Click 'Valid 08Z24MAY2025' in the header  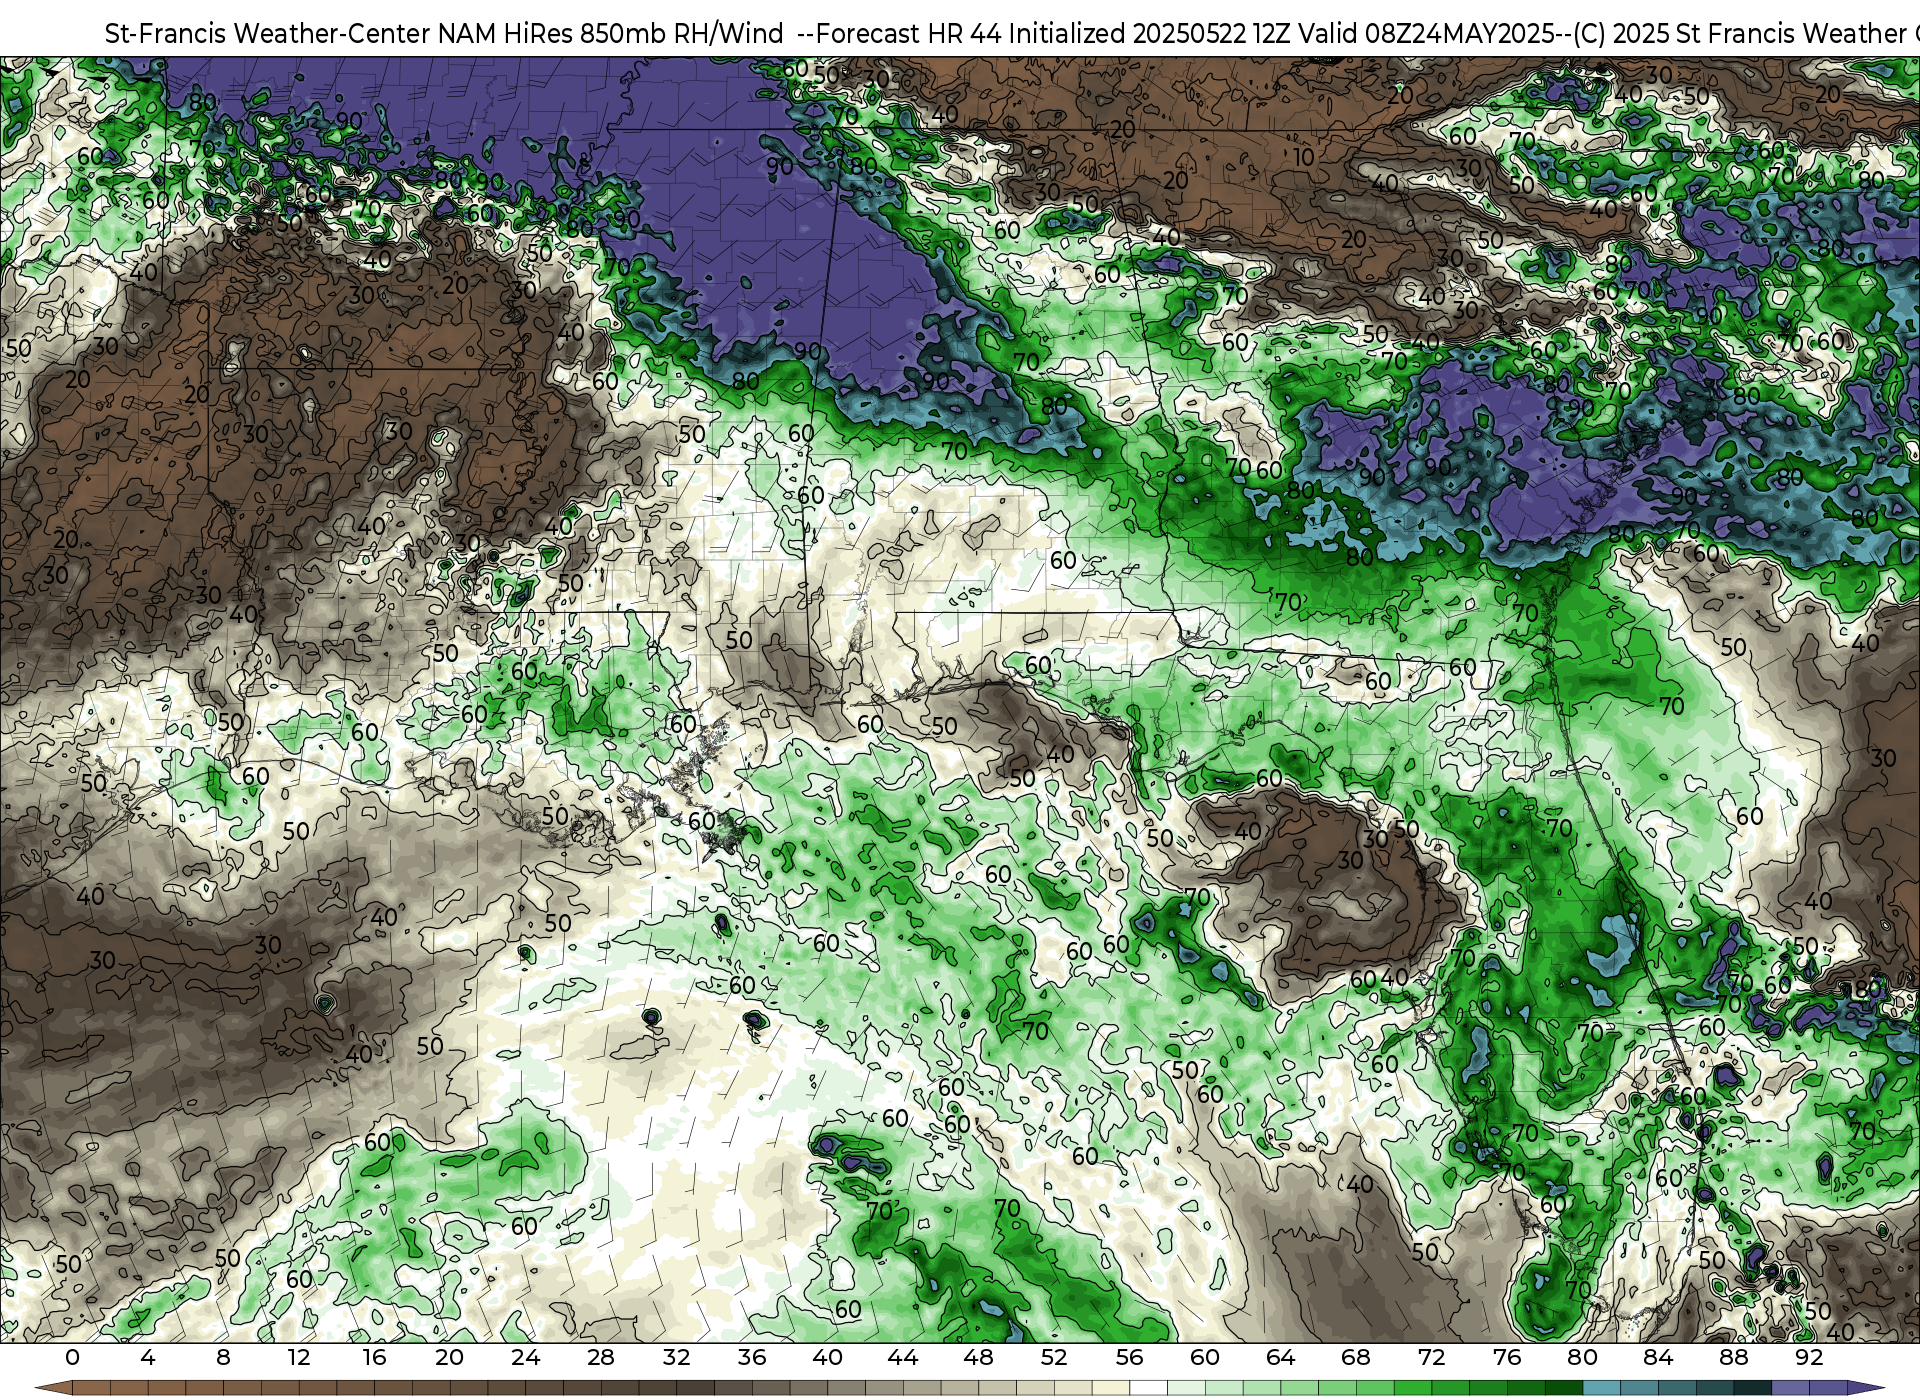1426,33
